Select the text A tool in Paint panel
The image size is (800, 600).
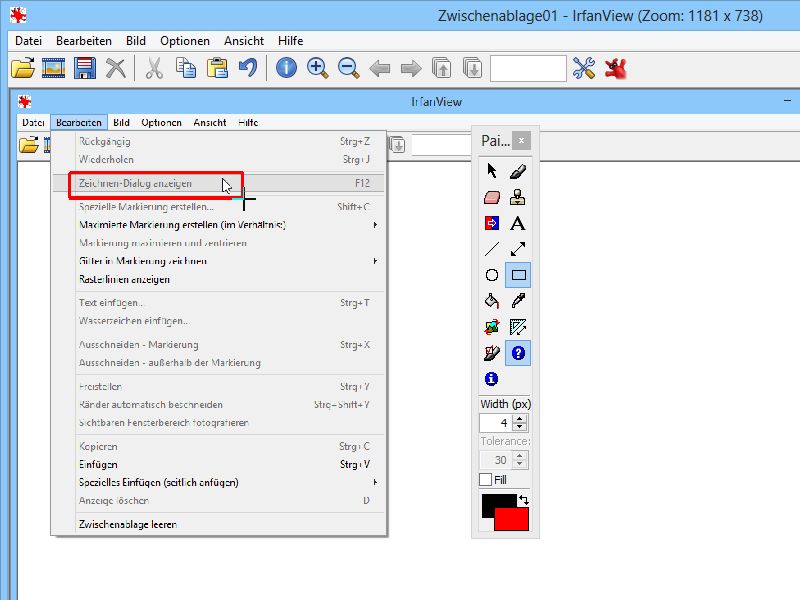click(518, 223)
